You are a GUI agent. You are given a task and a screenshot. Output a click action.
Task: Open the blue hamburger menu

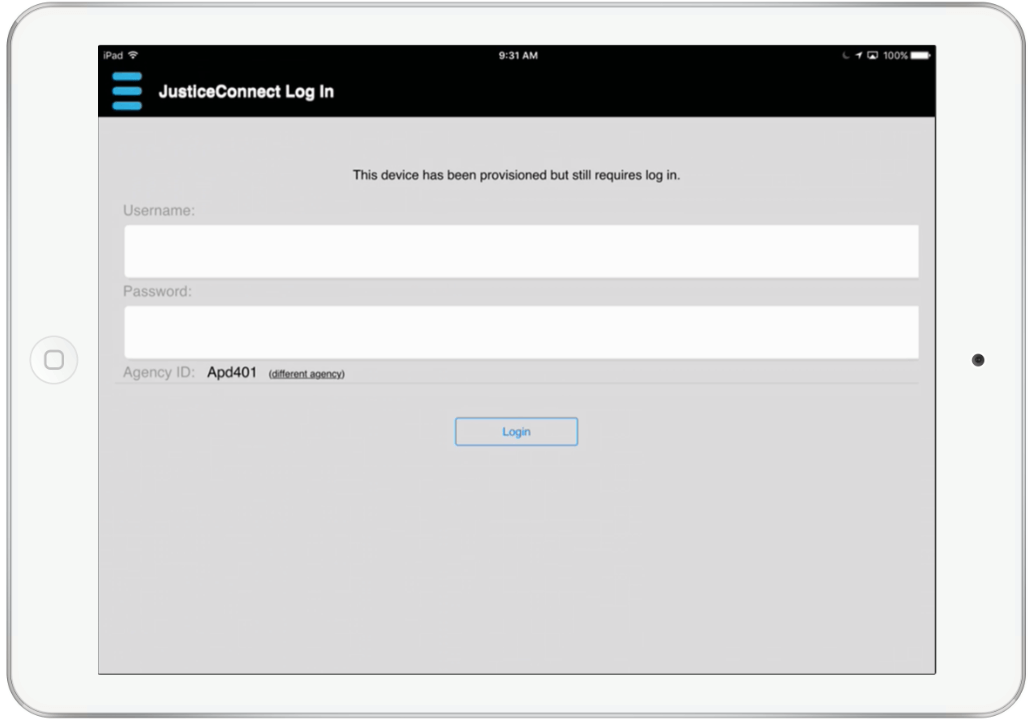[x=127, y=91]
